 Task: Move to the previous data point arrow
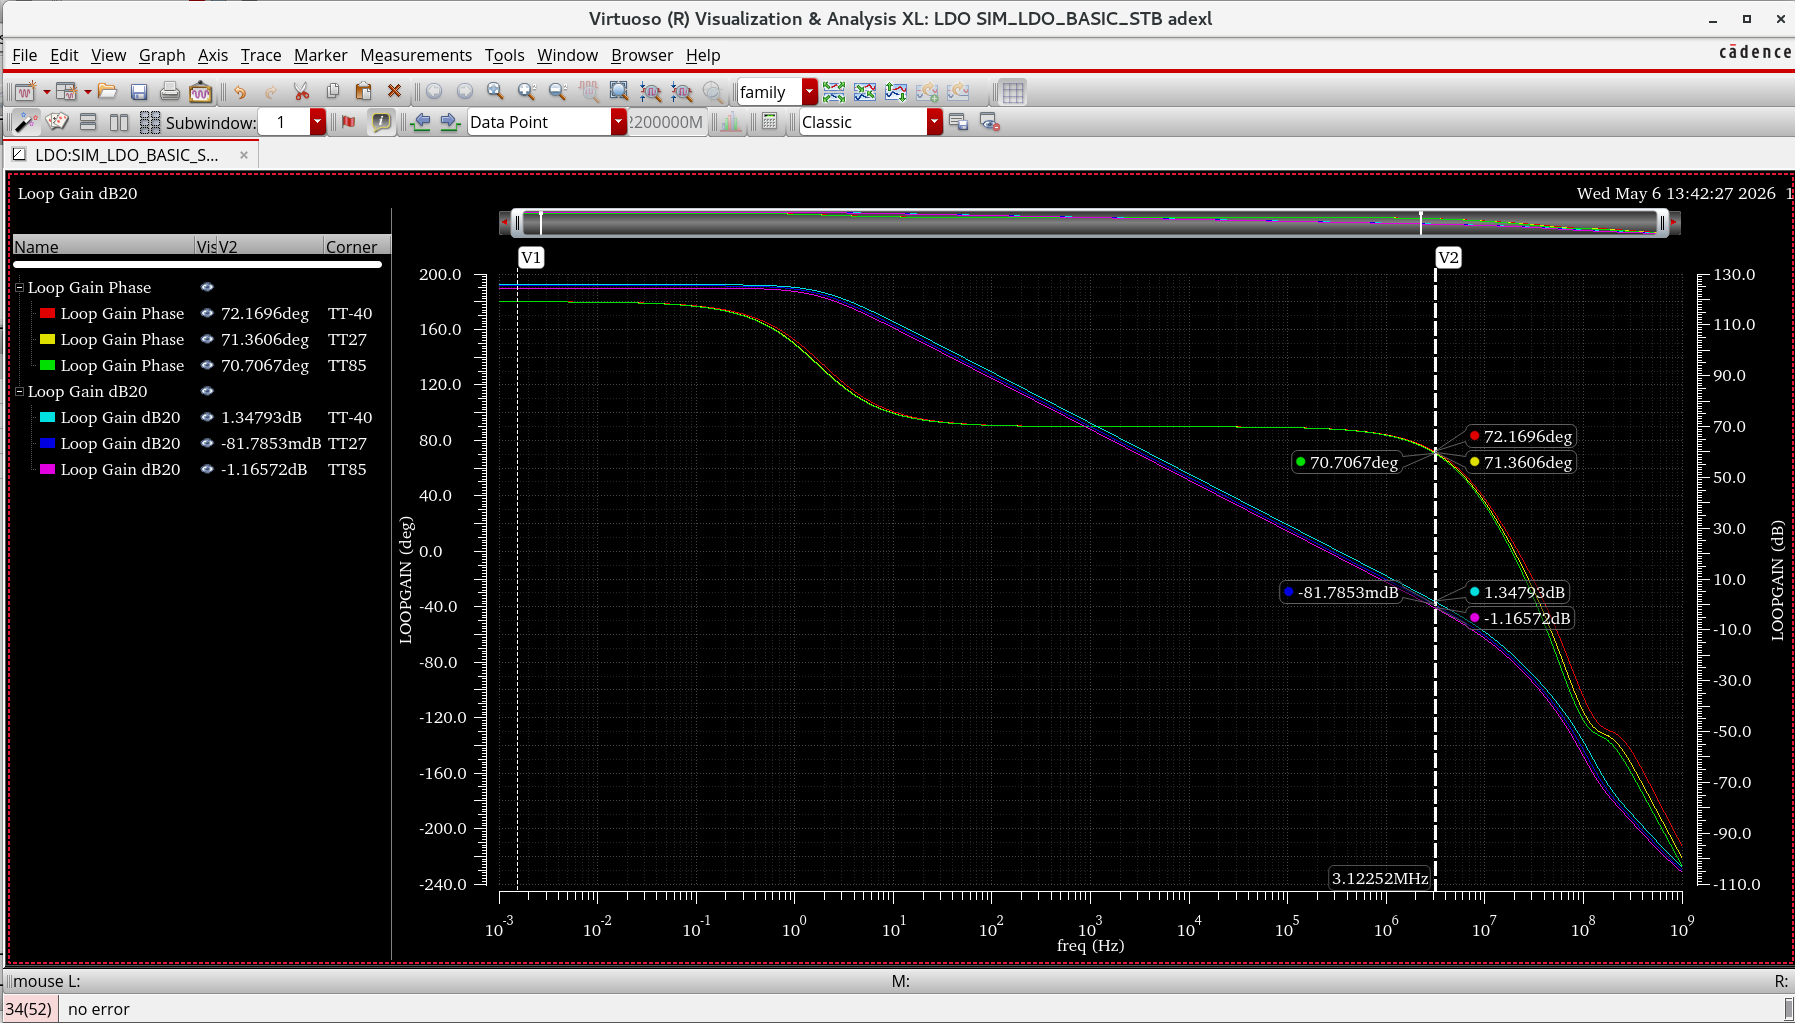tap(421, 122)
